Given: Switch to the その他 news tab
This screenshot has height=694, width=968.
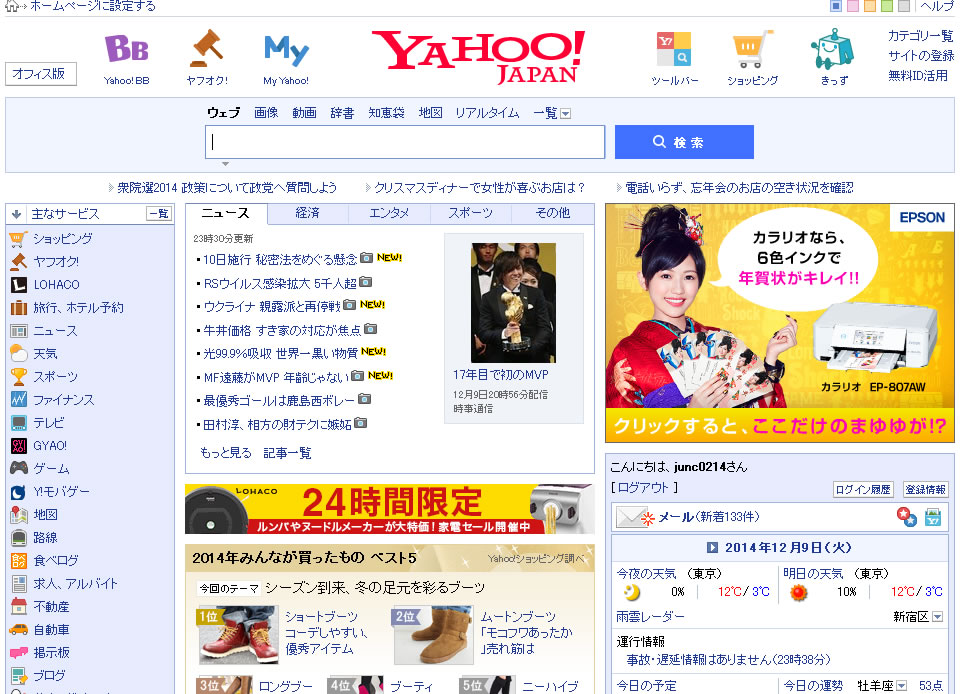Looking at the screenshot, I should (x=553, y=213).
